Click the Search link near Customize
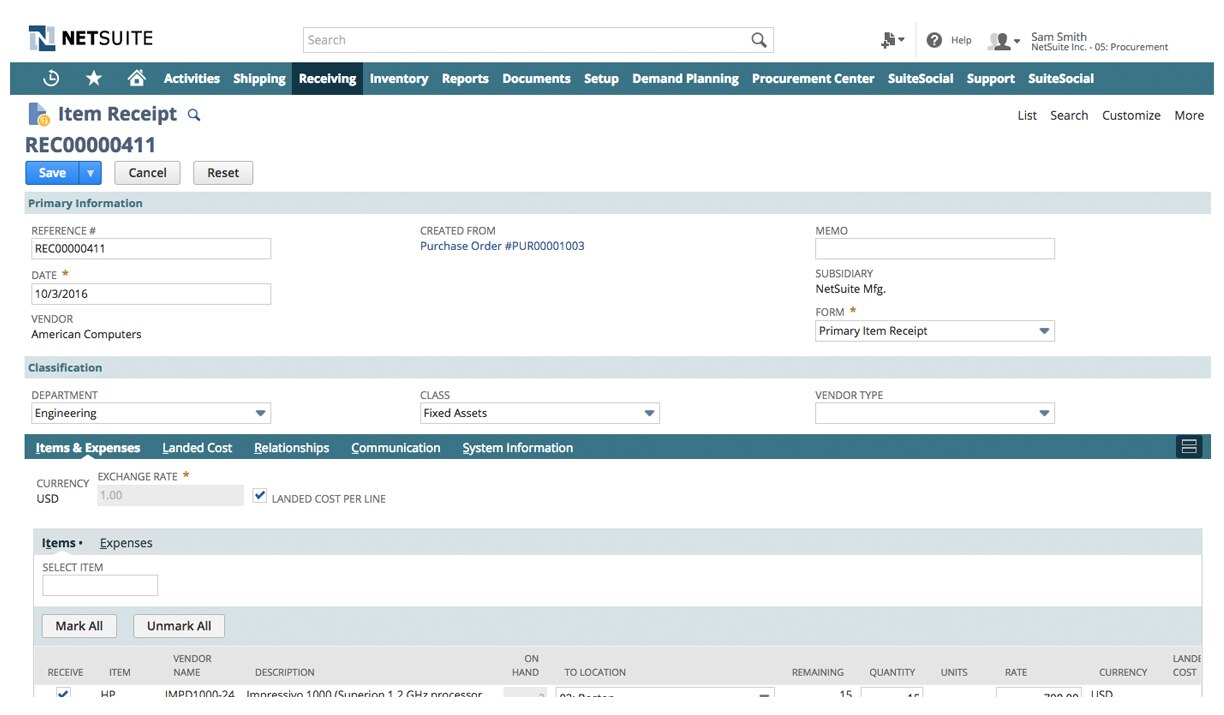The height and width of the screenshot is (715, 1224). [1069, 116]
